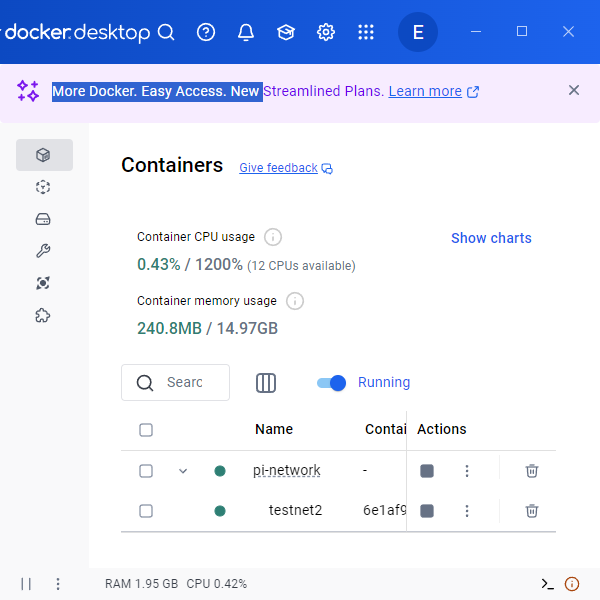The width and height of the screenshot is (600, 600).
Task: Open Images view in sidebar
Action: point(43,187)
